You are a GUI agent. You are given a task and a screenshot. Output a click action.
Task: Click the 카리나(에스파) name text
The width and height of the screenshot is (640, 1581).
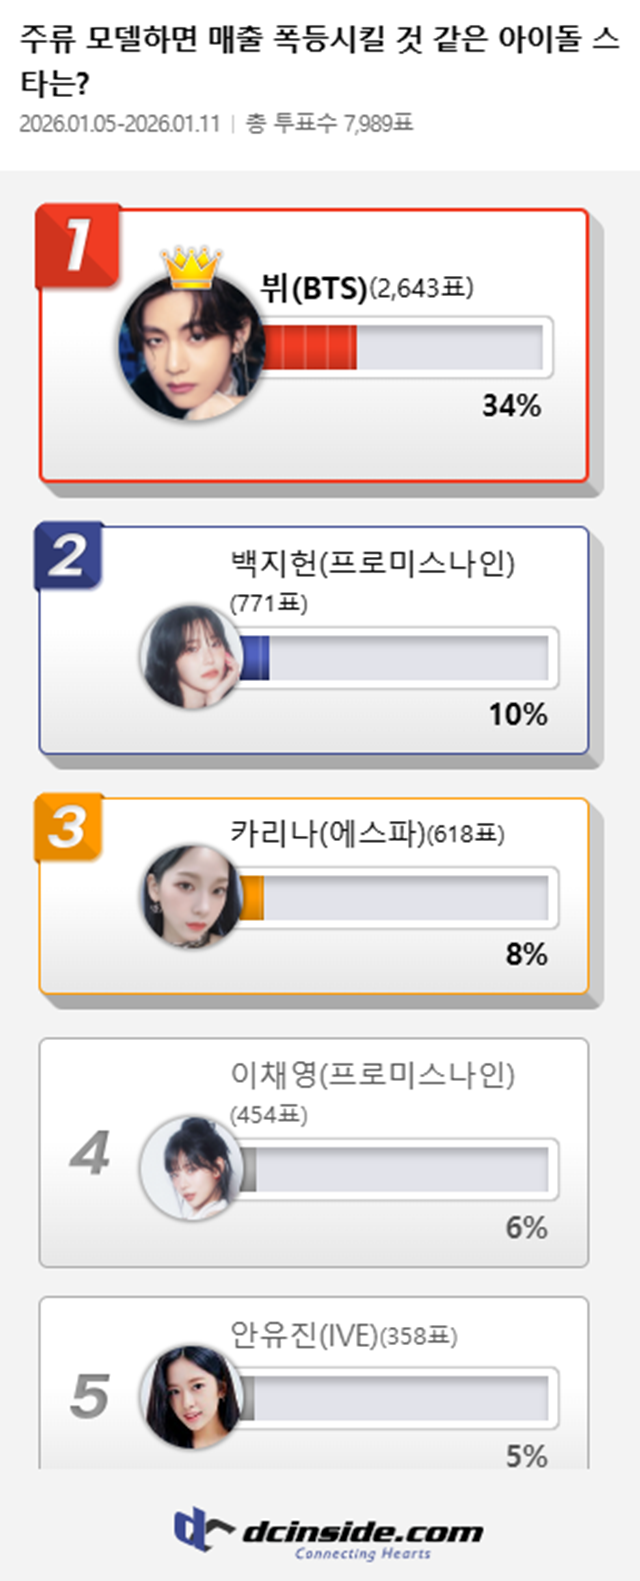[328, 833]
